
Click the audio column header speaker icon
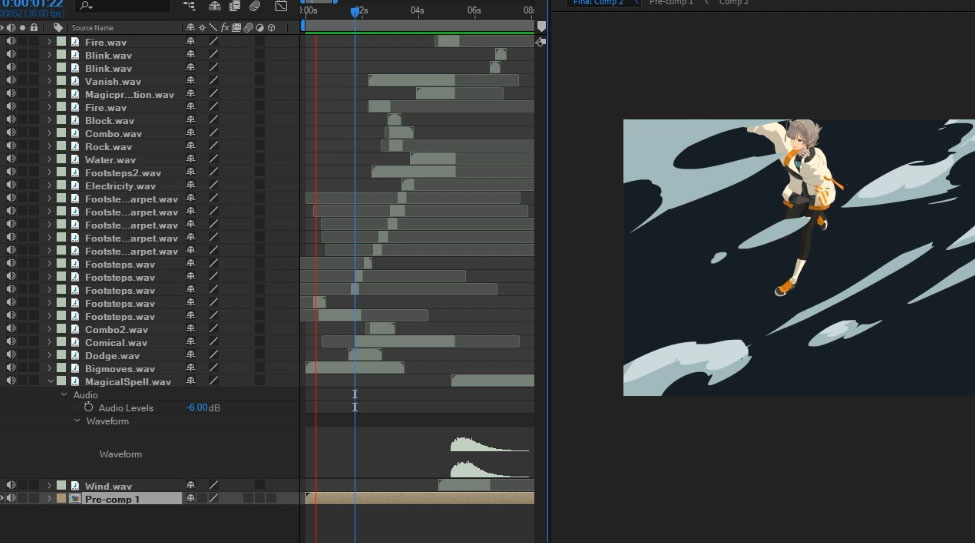pyautogui.click(x=11, y=27)
